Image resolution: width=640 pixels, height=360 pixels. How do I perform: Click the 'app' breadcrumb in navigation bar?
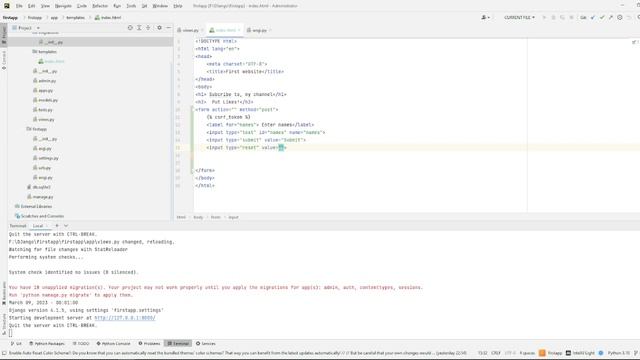click(54, 18)
